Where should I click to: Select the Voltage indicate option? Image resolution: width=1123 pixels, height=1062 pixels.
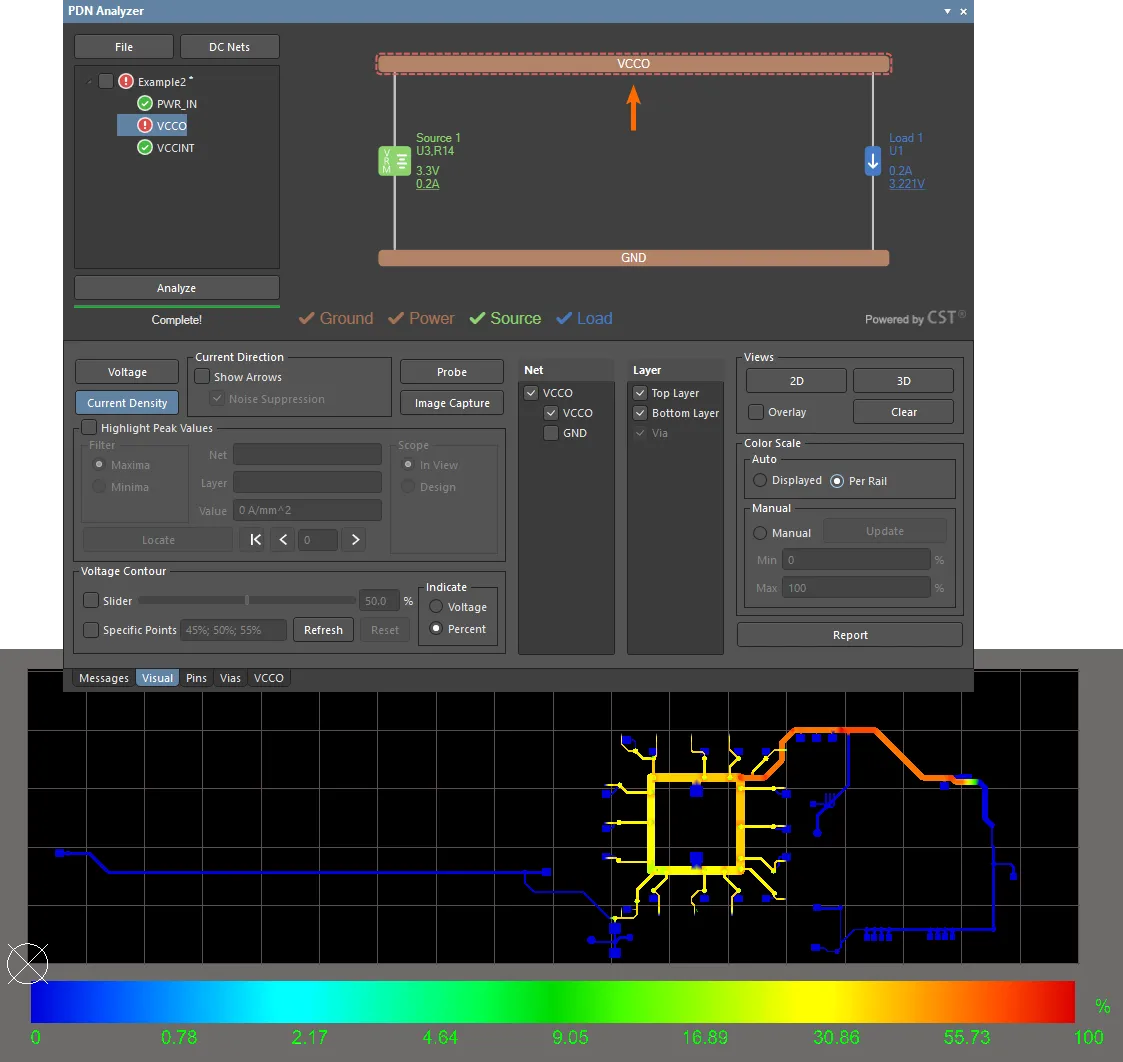pyautogui.click(x=435, y=607)
